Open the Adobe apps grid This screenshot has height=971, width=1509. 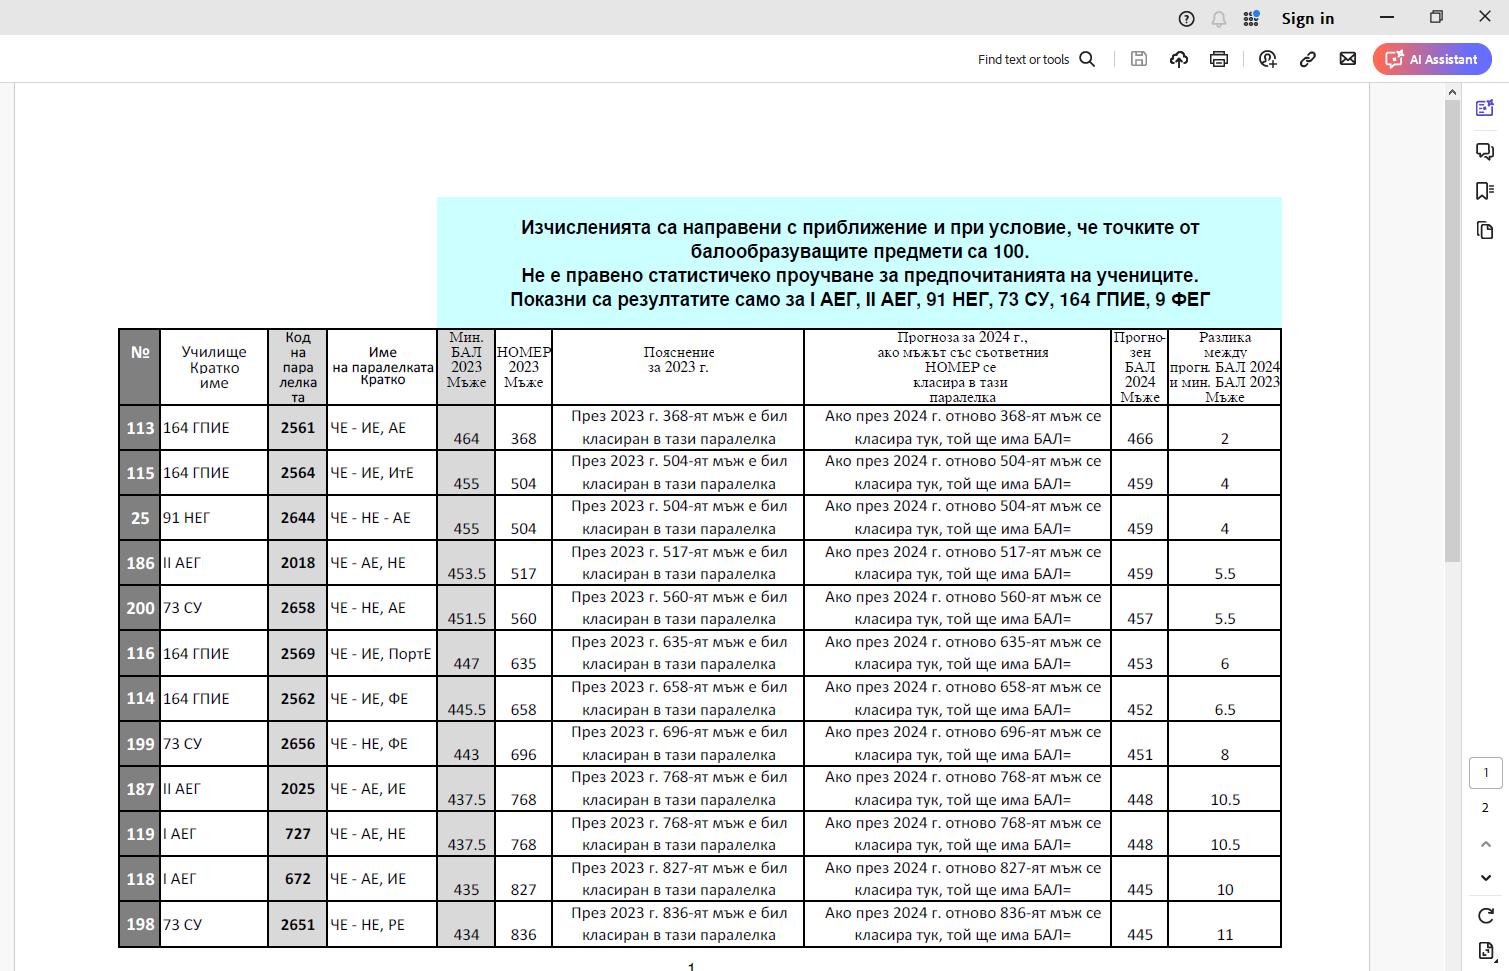point(1251,19)
